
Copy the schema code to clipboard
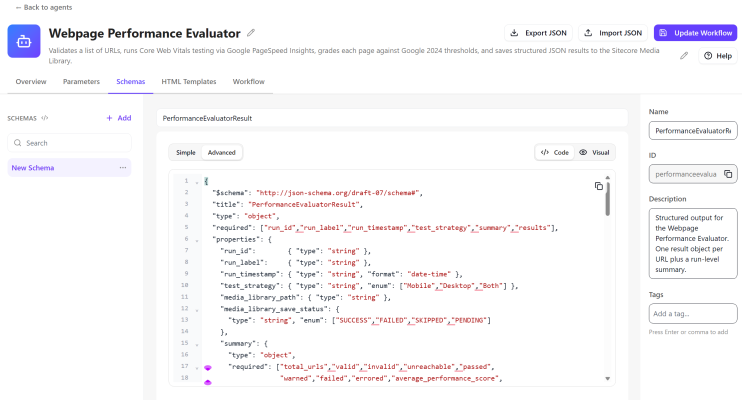pos(599,186)
